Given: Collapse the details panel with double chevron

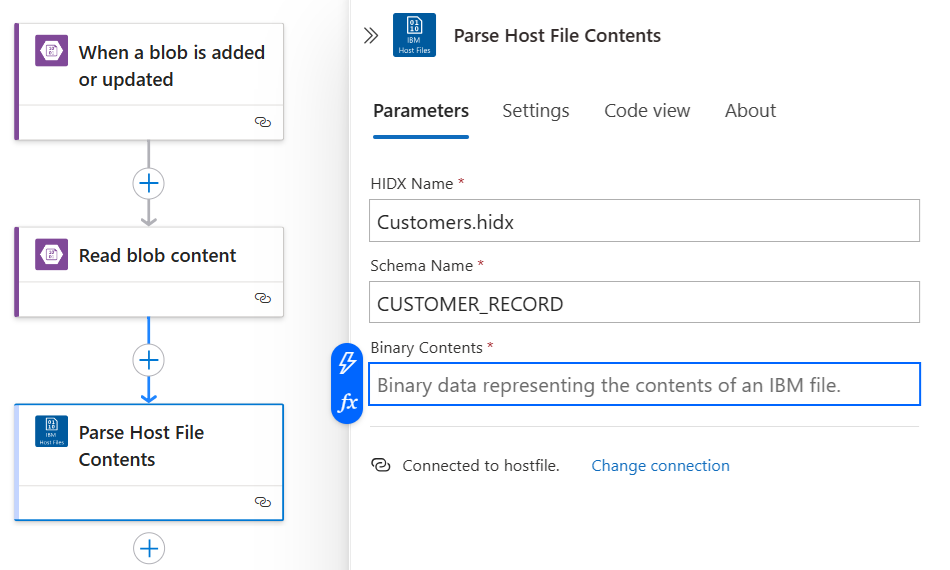Looking at the screenshot, I should click(x=371, y=36).
